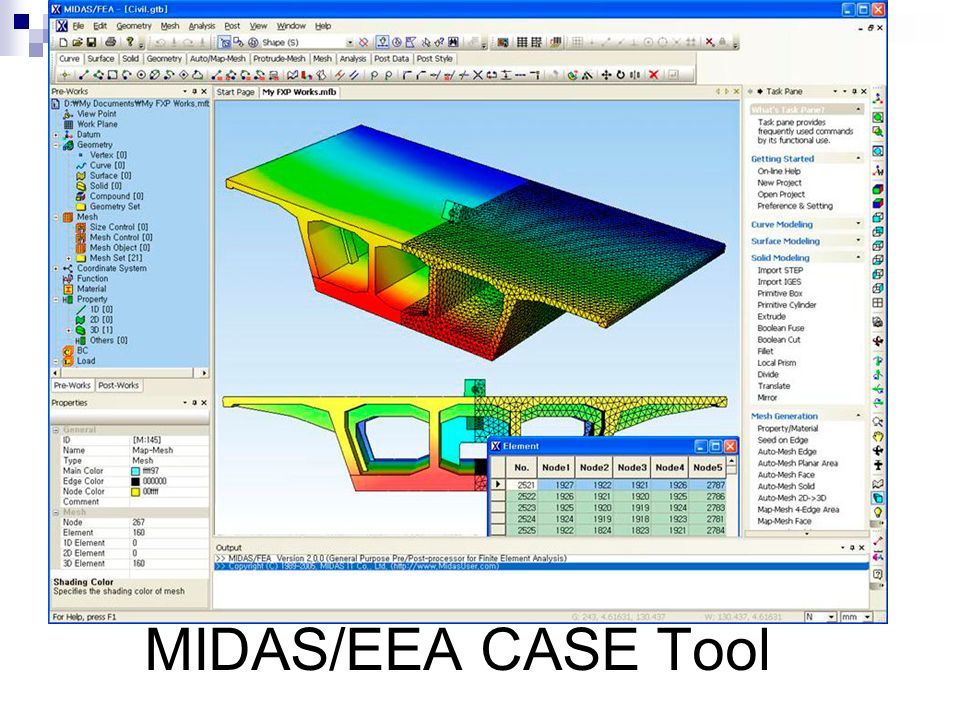Image resolution: width=960 pixels, height=720 pixels.
Task: Select Compound [0] in Geometry tree
Action: pyautogui.click(x=116, y=197)
